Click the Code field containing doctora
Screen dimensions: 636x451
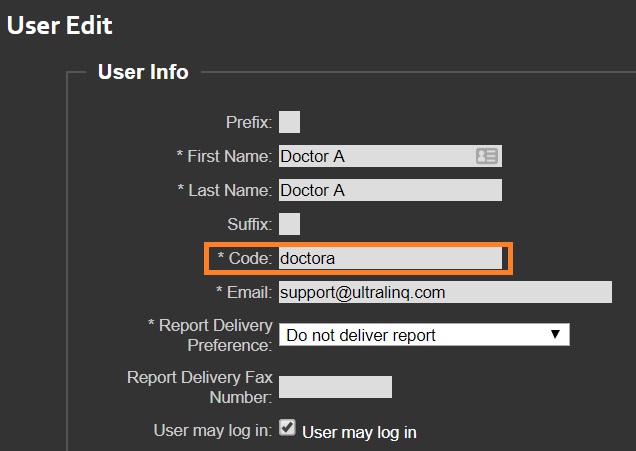pyautogui.click(x=390, y=258)
